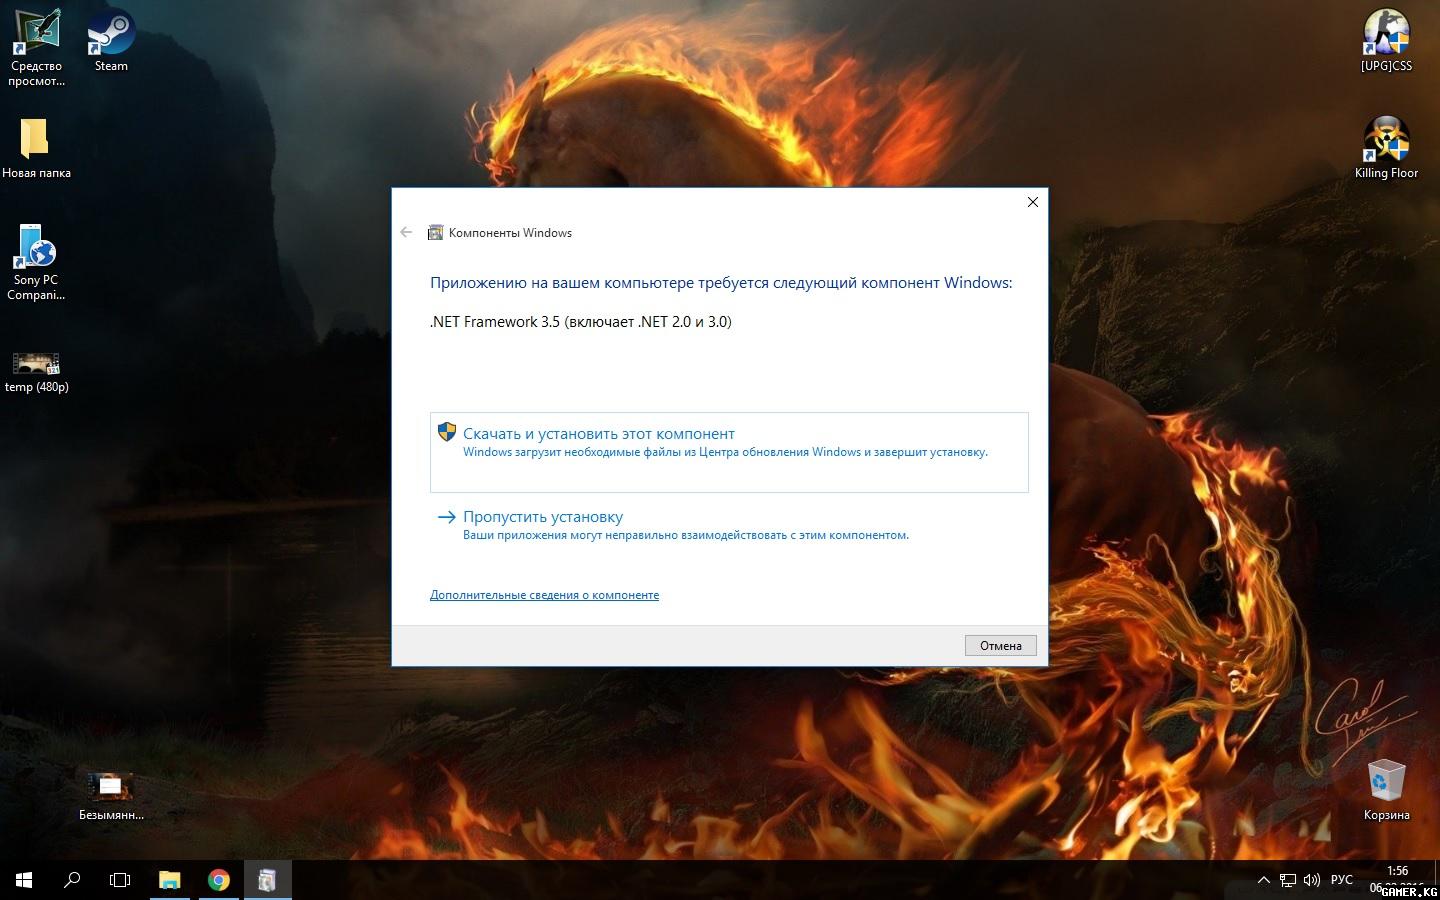Click the back arrow in dialog header

(x=406, y=232)
